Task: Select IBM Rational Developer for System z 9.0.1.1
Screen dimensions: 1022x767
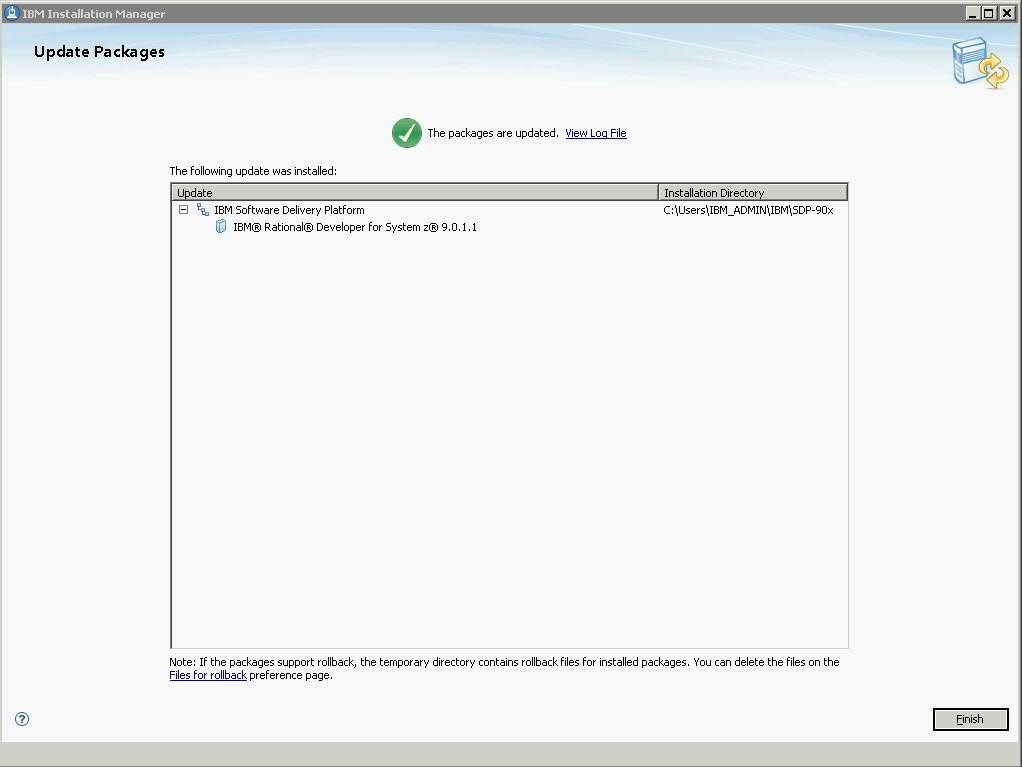Action: [x=355, y=227]
